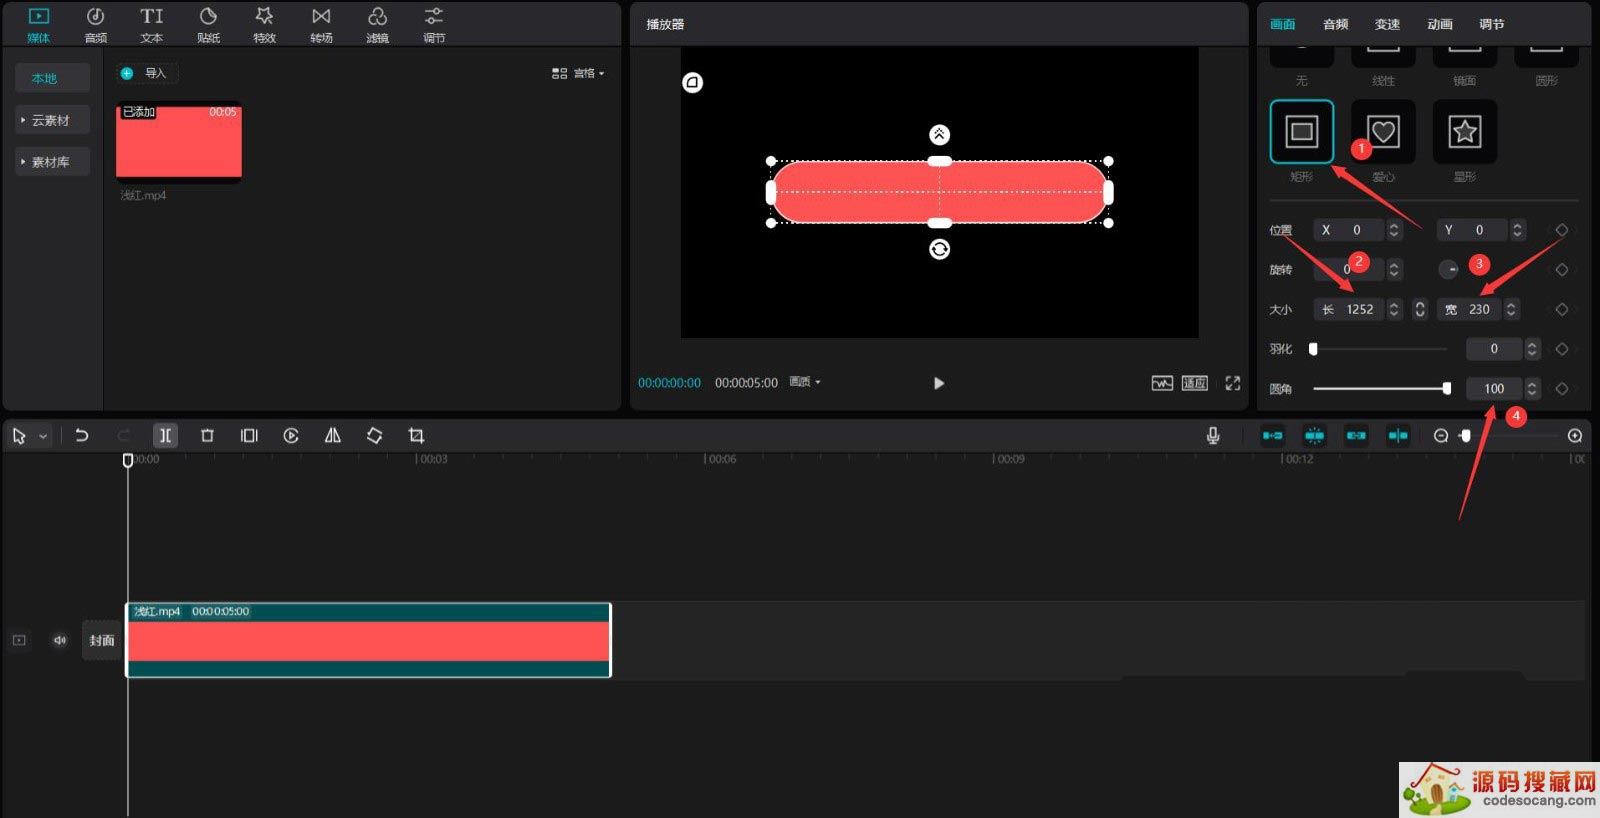
Task: Click the 导入 import button
Action: [146, 73]
